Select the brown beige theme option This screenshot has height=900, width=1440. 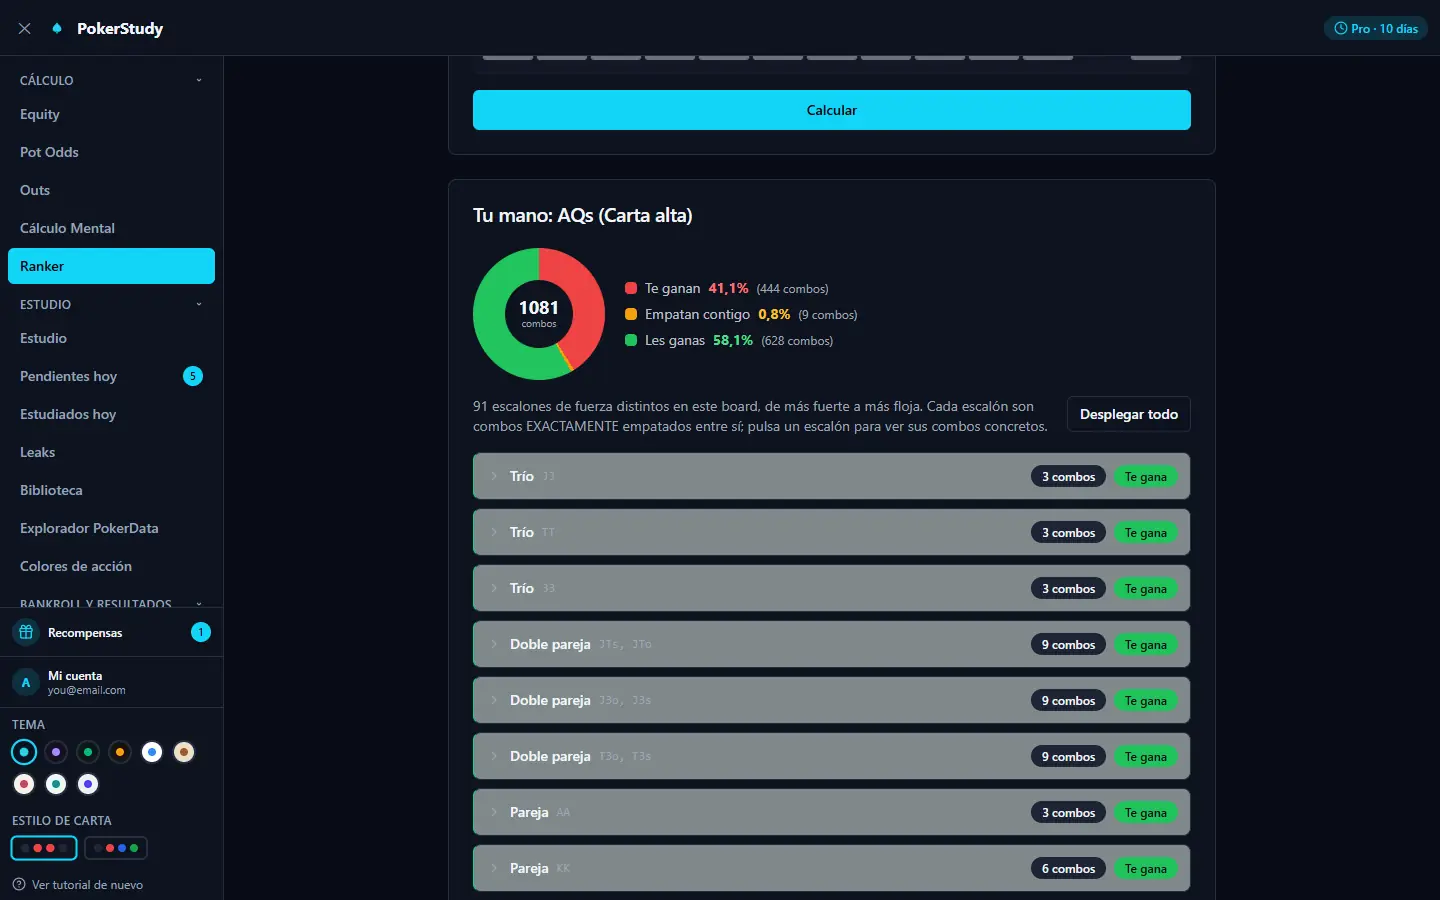pyautogui.click(x=184, y=752)
